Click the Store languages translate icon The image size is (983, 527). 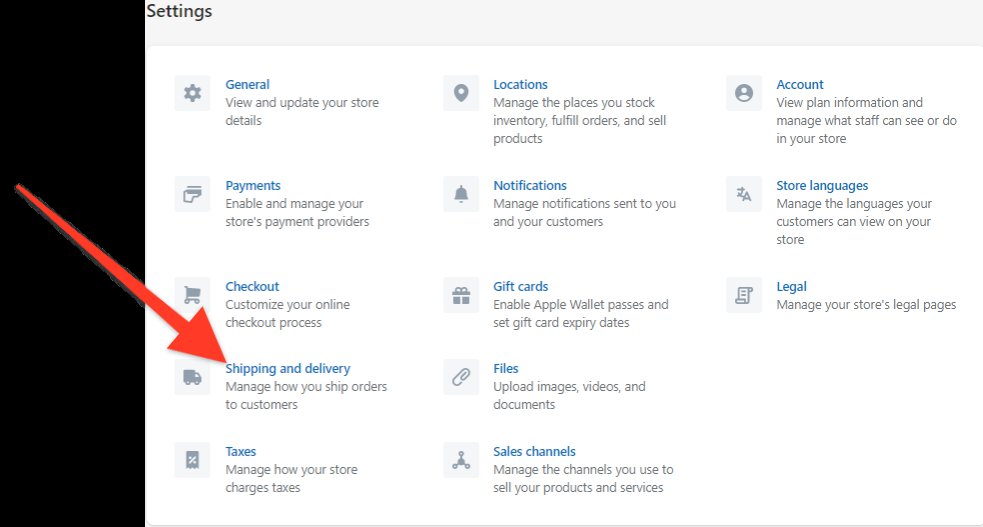743,194
